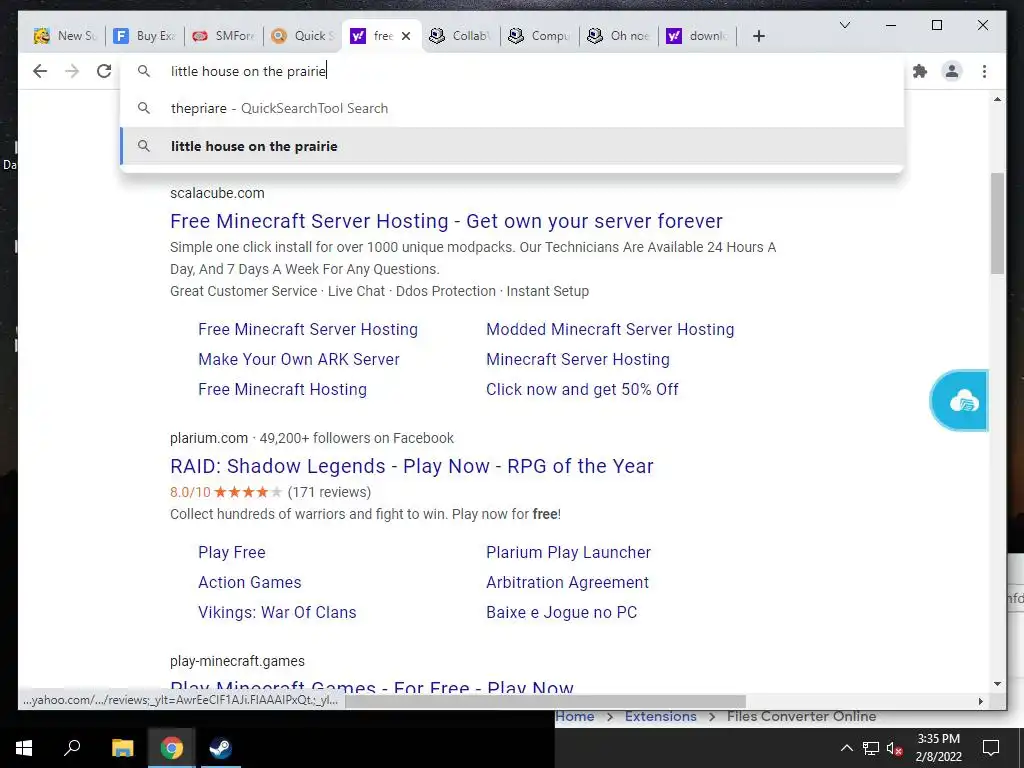Viewport: 1024px width, 768px height.
Task: Open Windows taskbar search
Action: pos(72,748)
